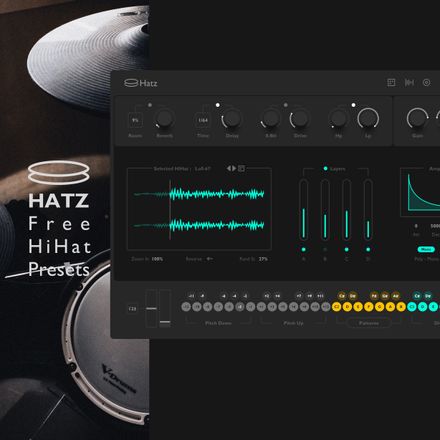Trigger the yellow E key
440x440 pixels.
point(358,307)
